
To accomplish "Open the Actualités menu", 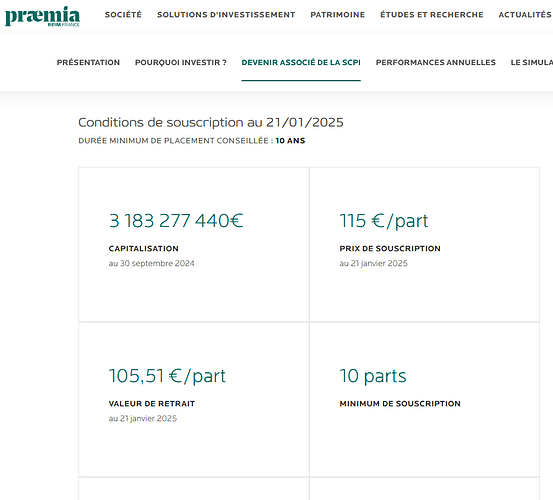I will tap(525, 15).
